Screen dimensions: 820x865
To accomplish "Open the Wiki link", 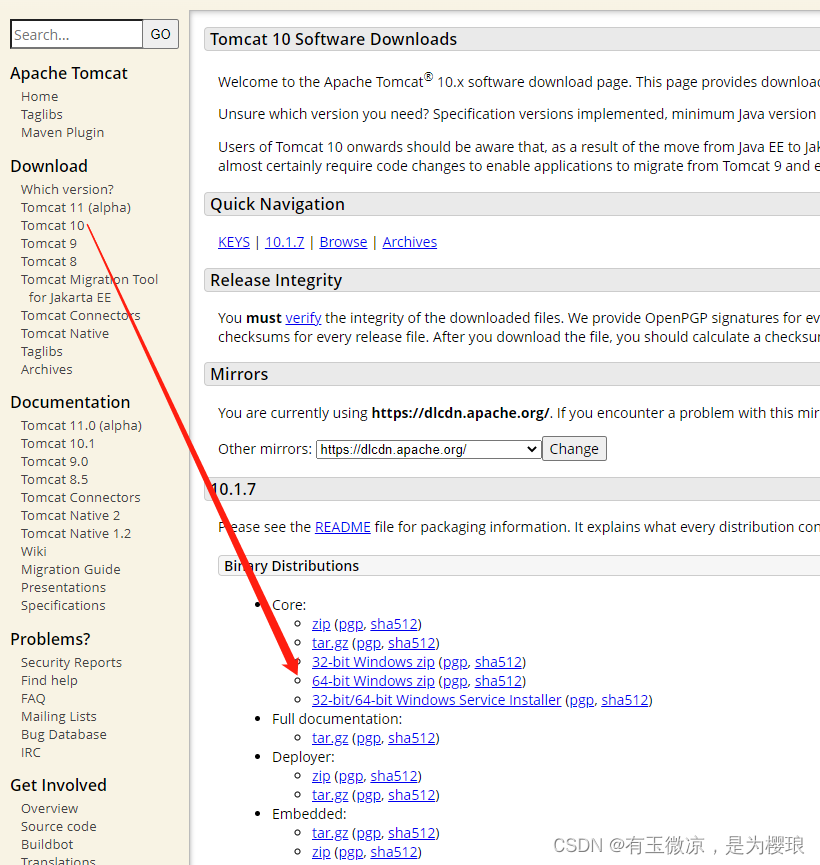I will pyautogui.click(x=34, y=552).
